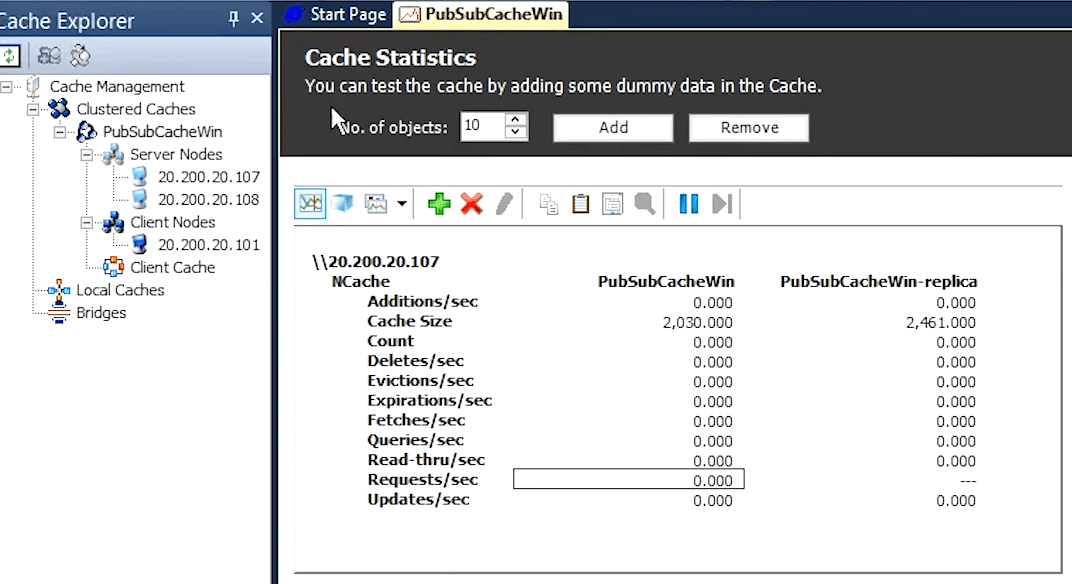Collapse the PubSubCacheWin tree node

[60, 132]
